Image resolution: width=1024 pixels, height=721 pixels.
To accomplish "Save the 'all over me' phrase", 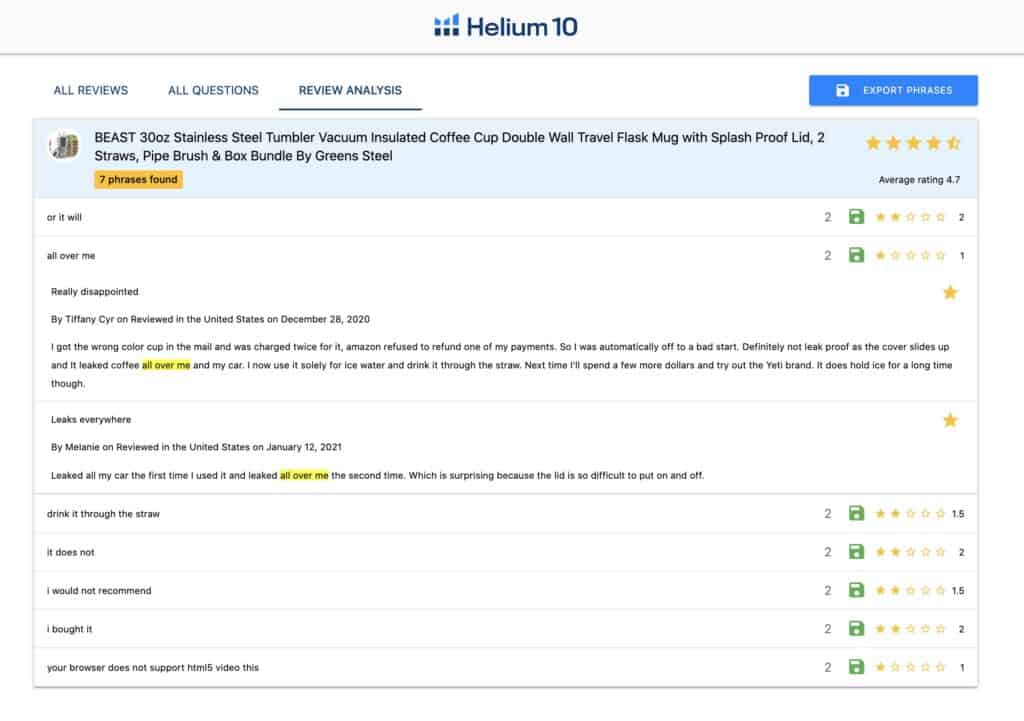I will pyautogui.click(x=856, y=255).
